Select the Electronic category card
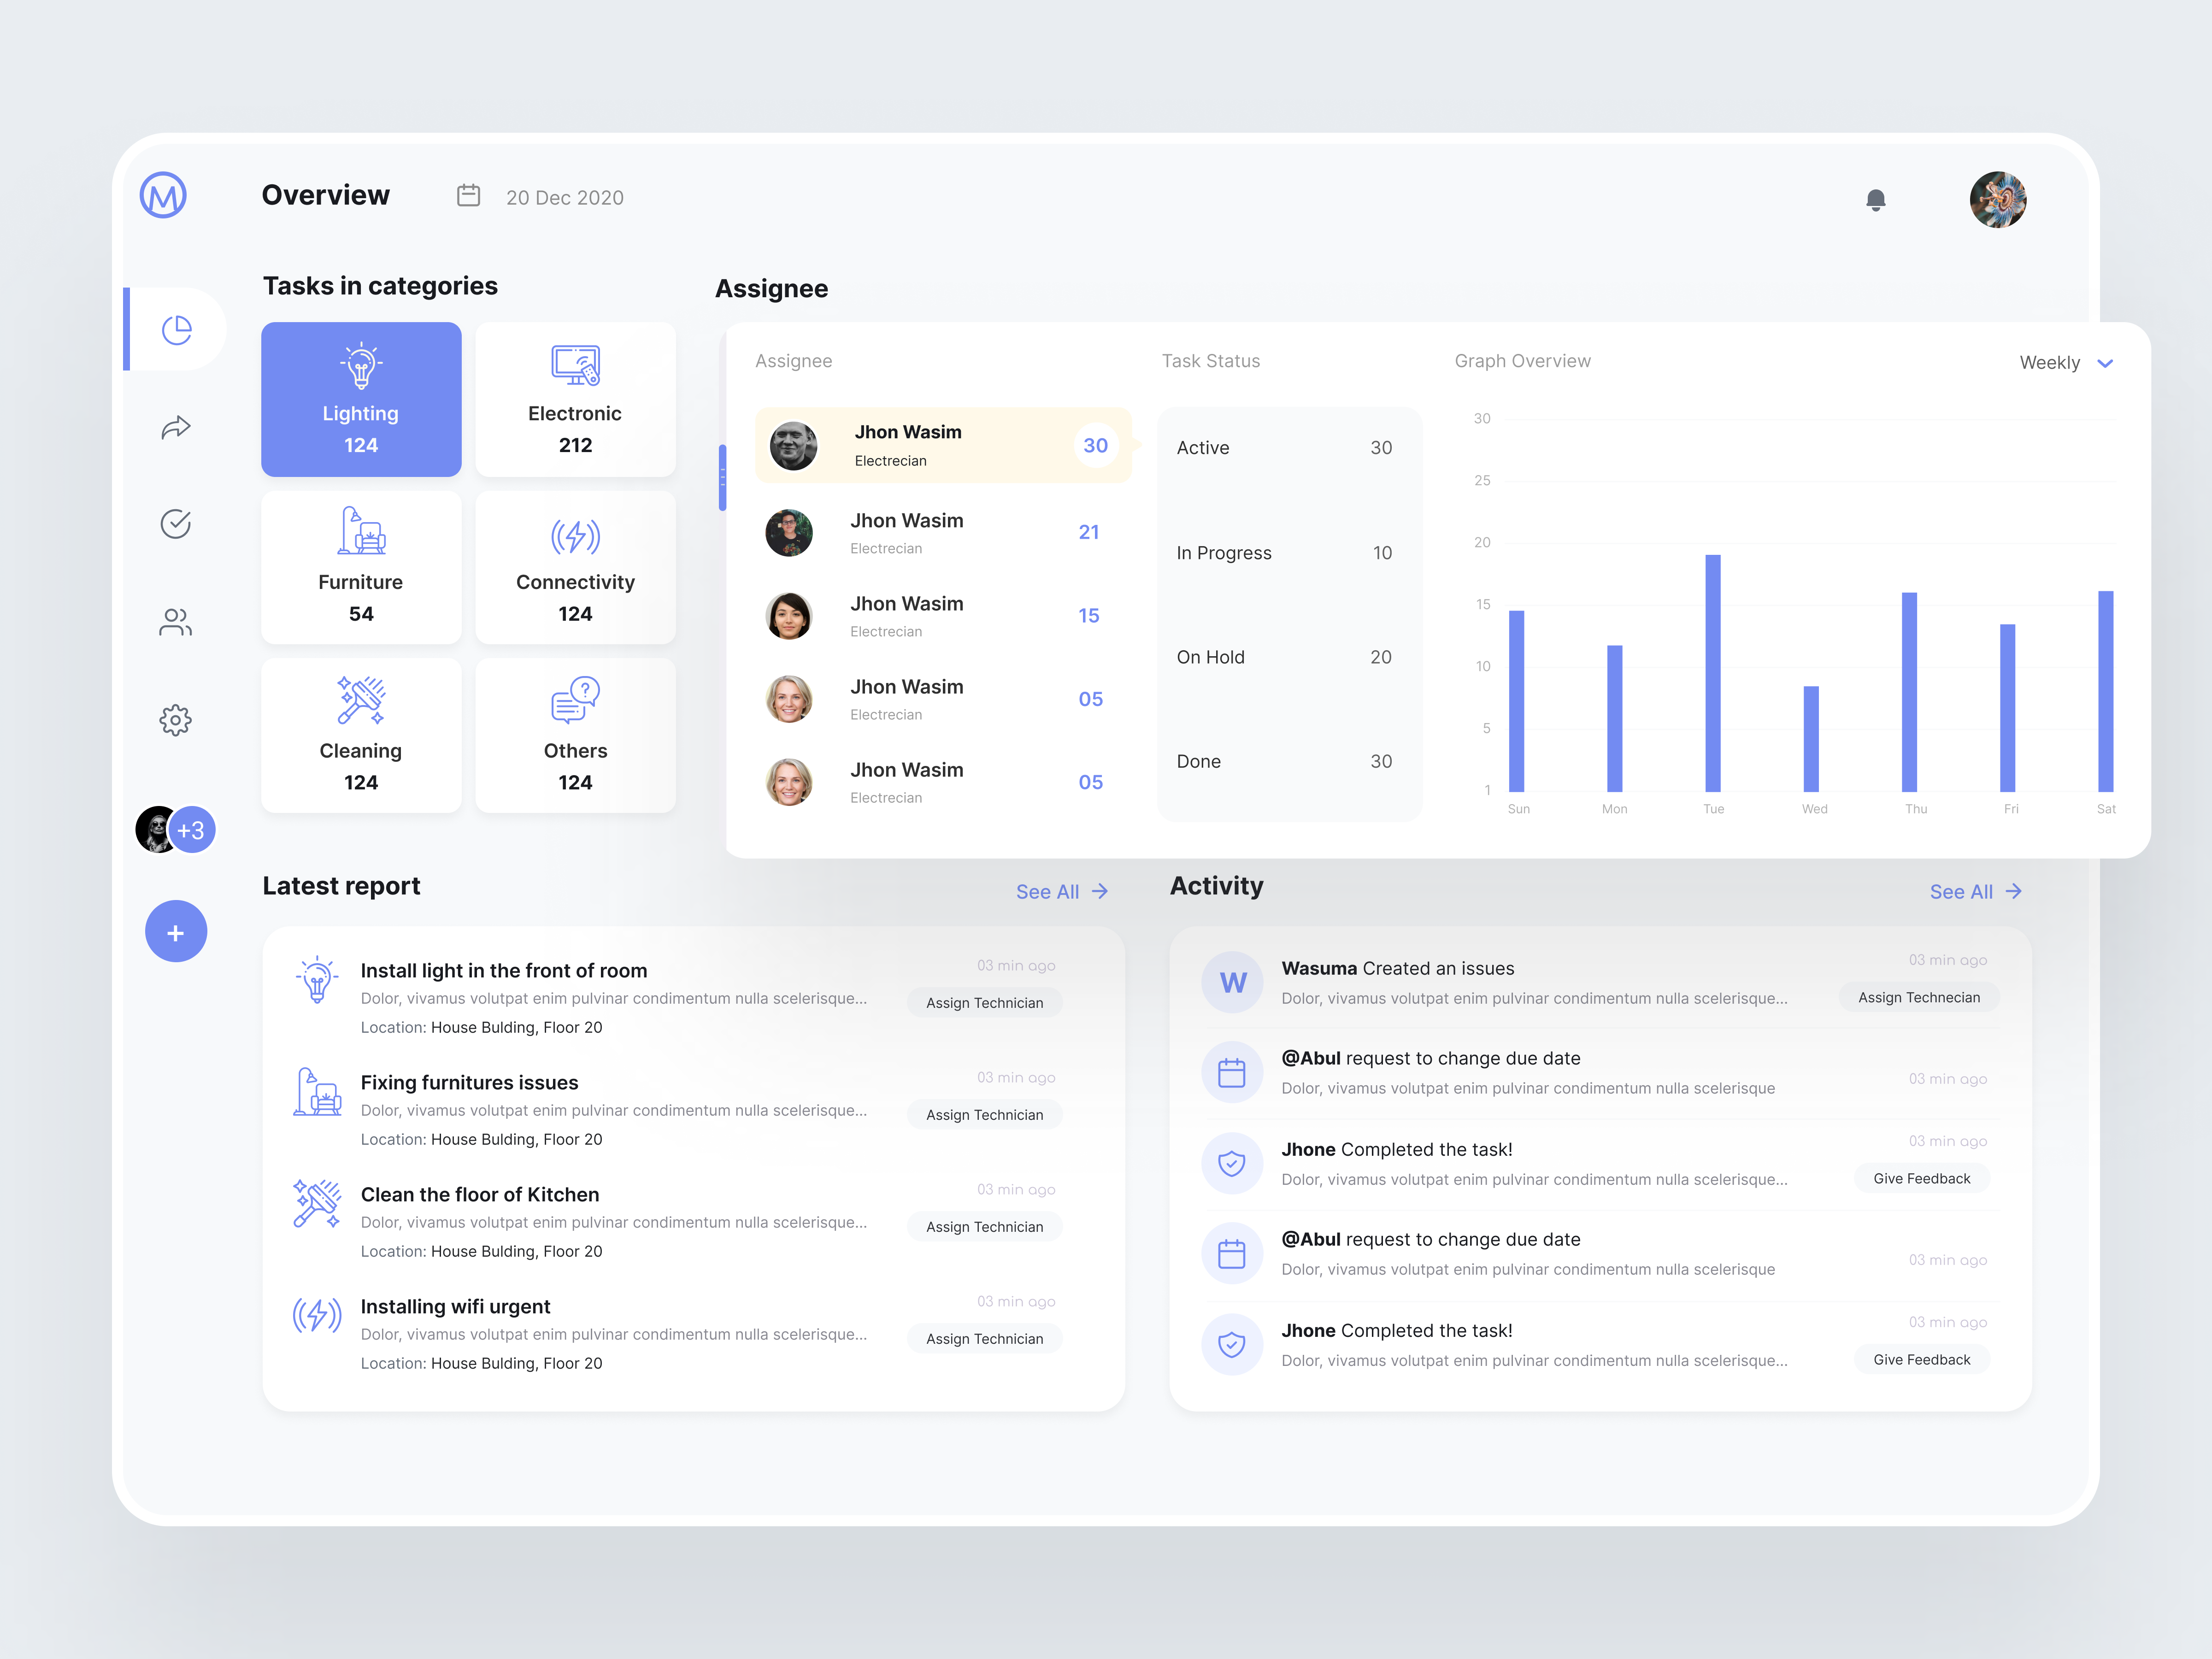 coord(575,399)
